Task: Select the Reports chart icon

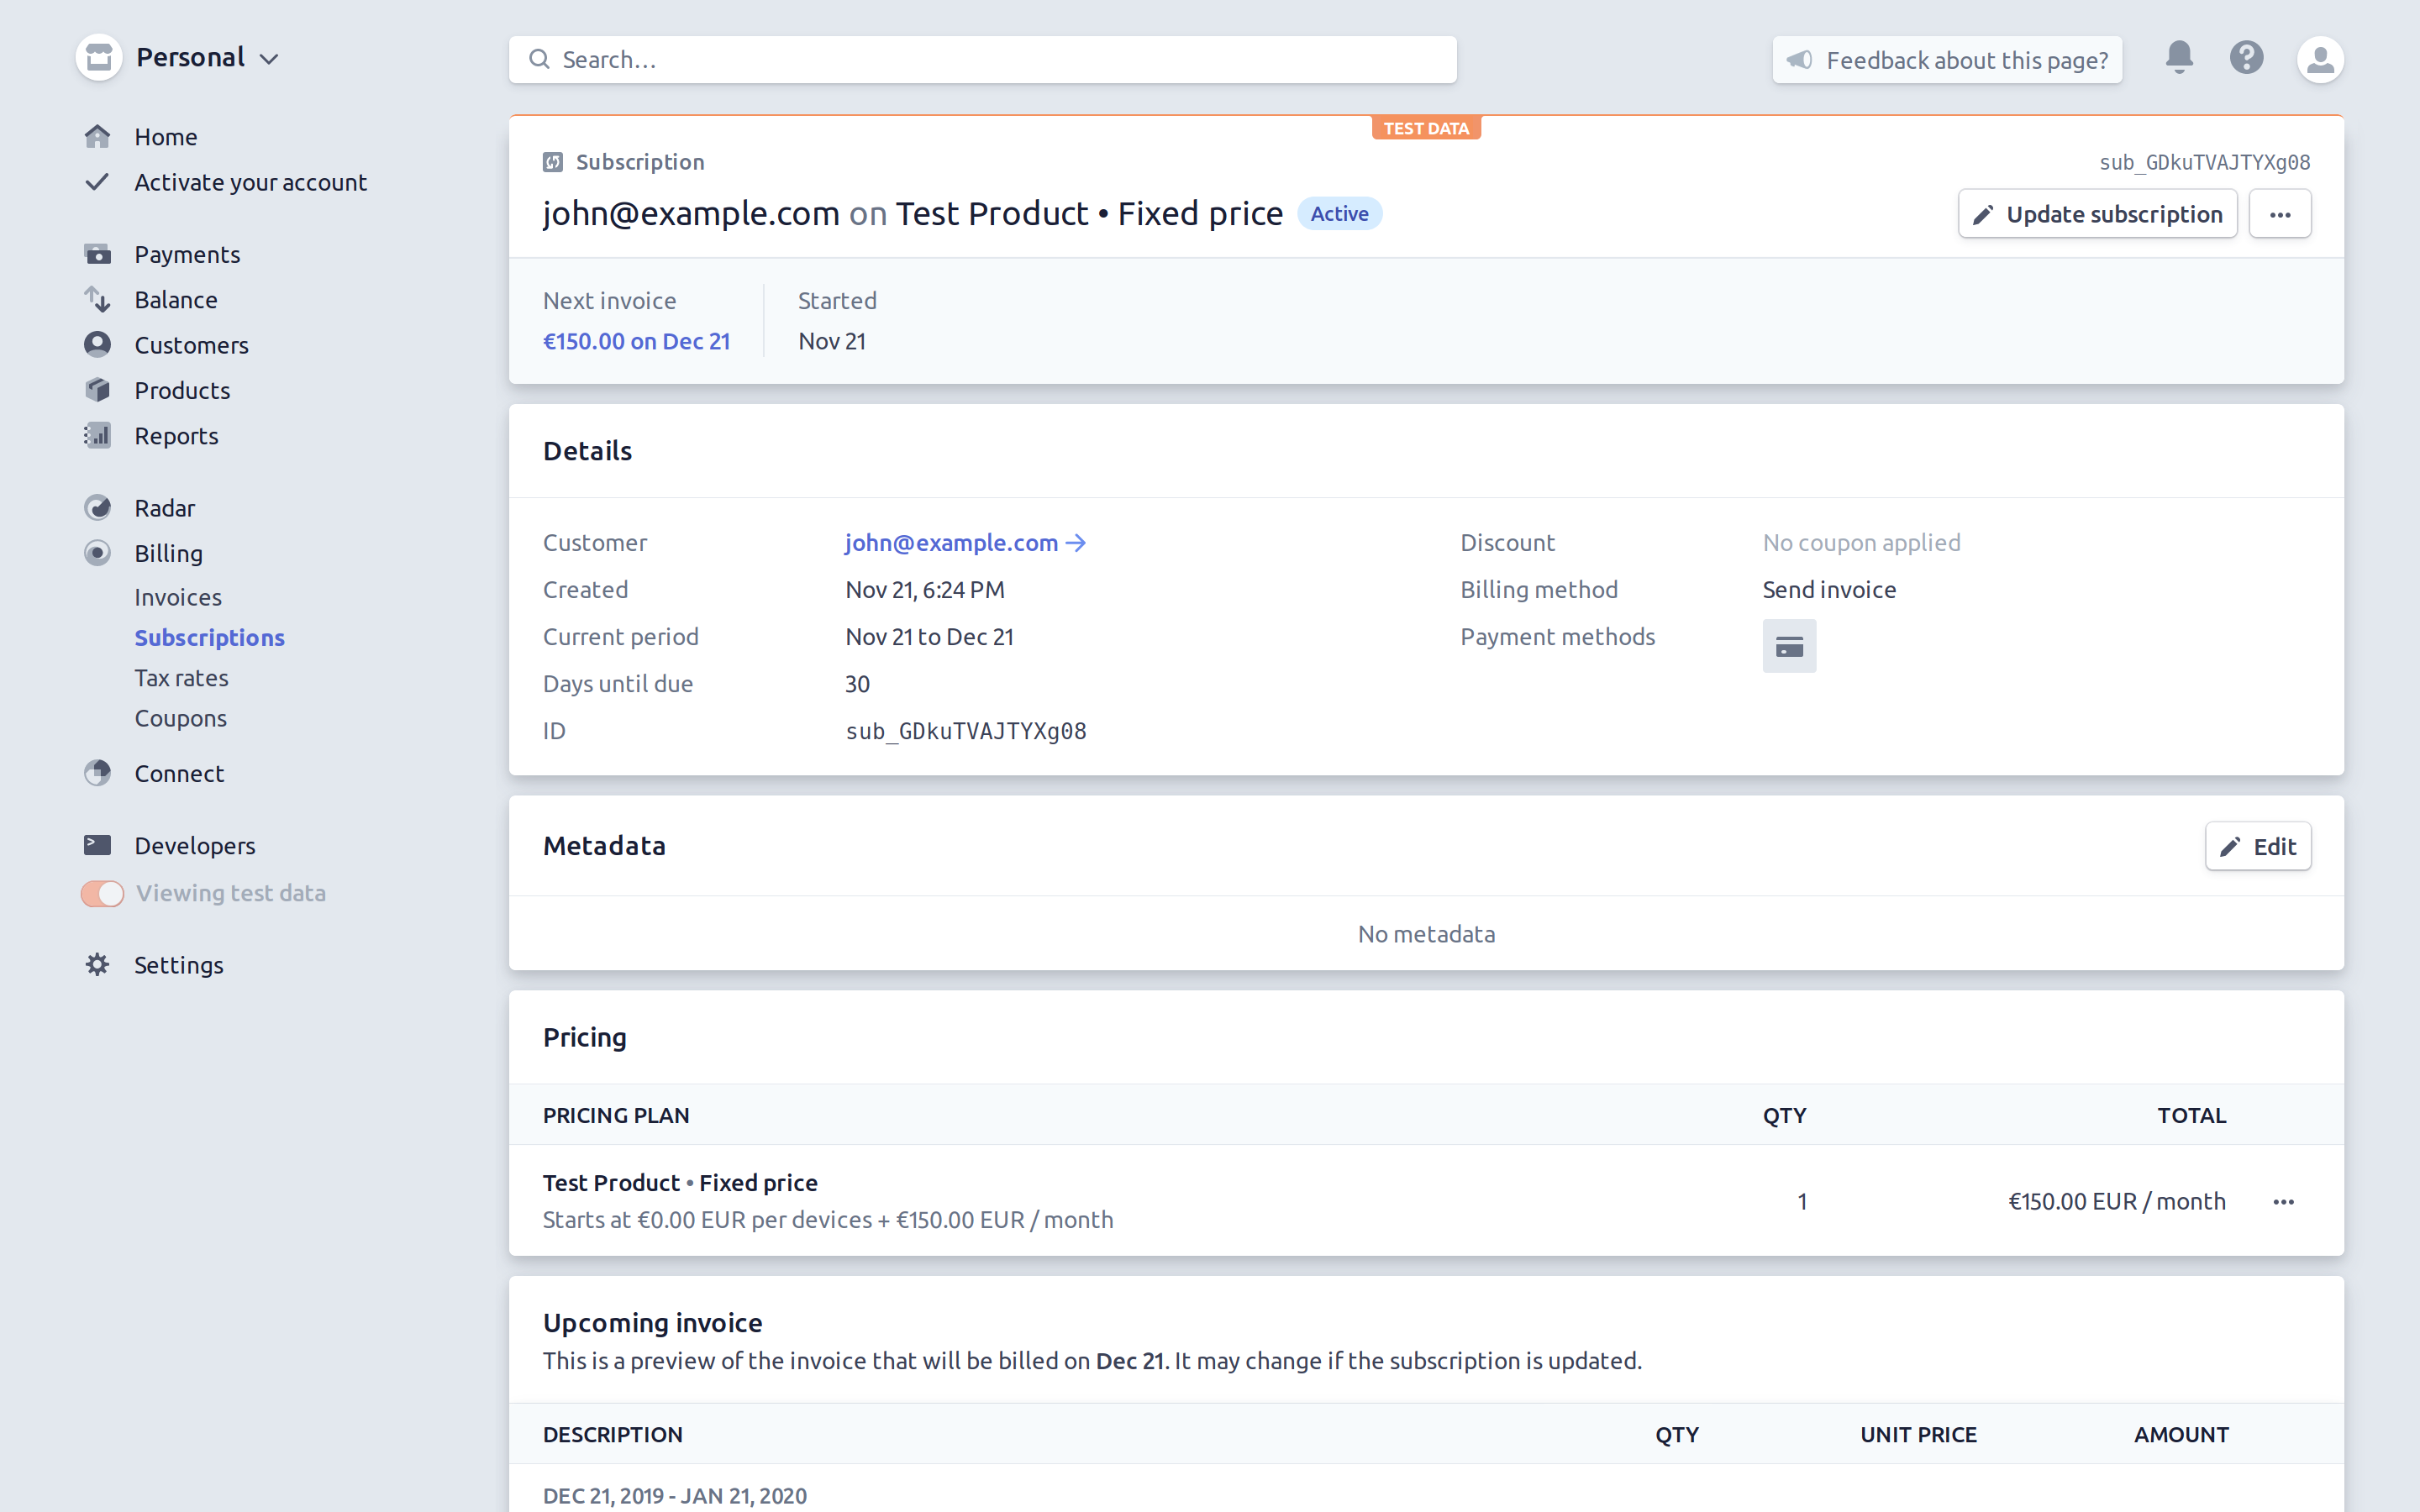Action: point(98,435)
